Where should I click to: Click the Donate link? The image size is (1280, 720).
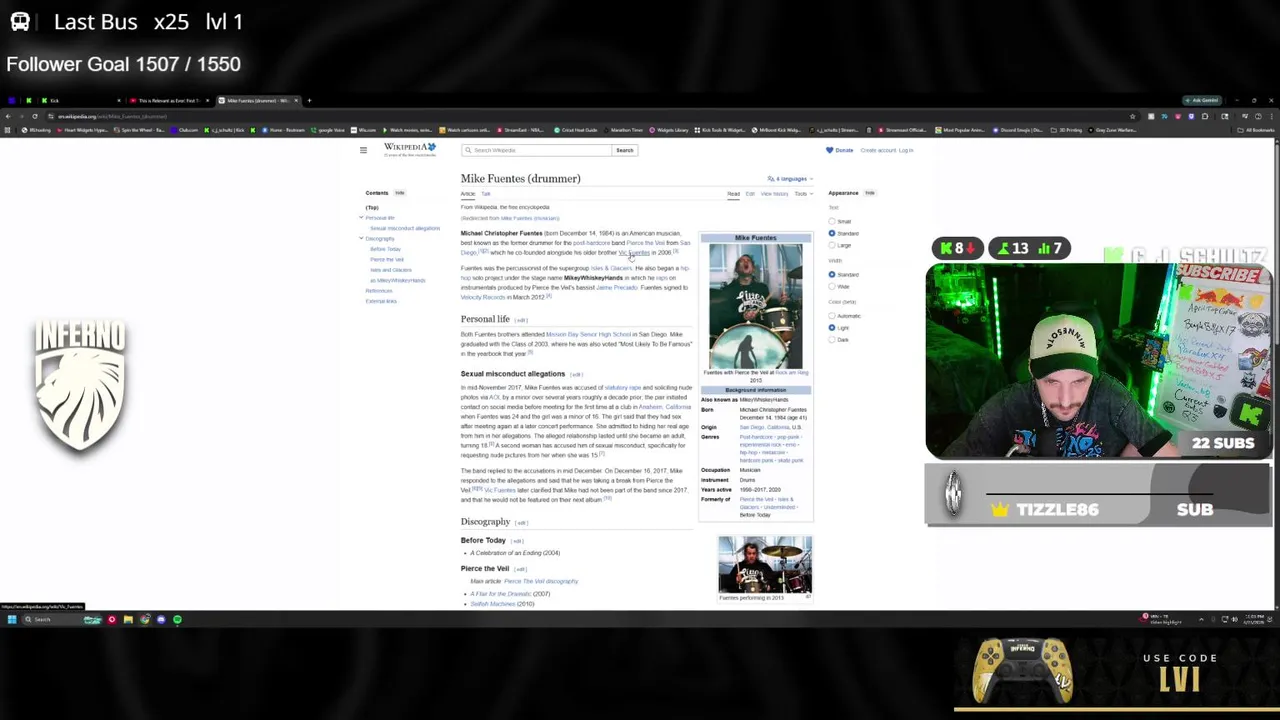[x=844, y=150]
